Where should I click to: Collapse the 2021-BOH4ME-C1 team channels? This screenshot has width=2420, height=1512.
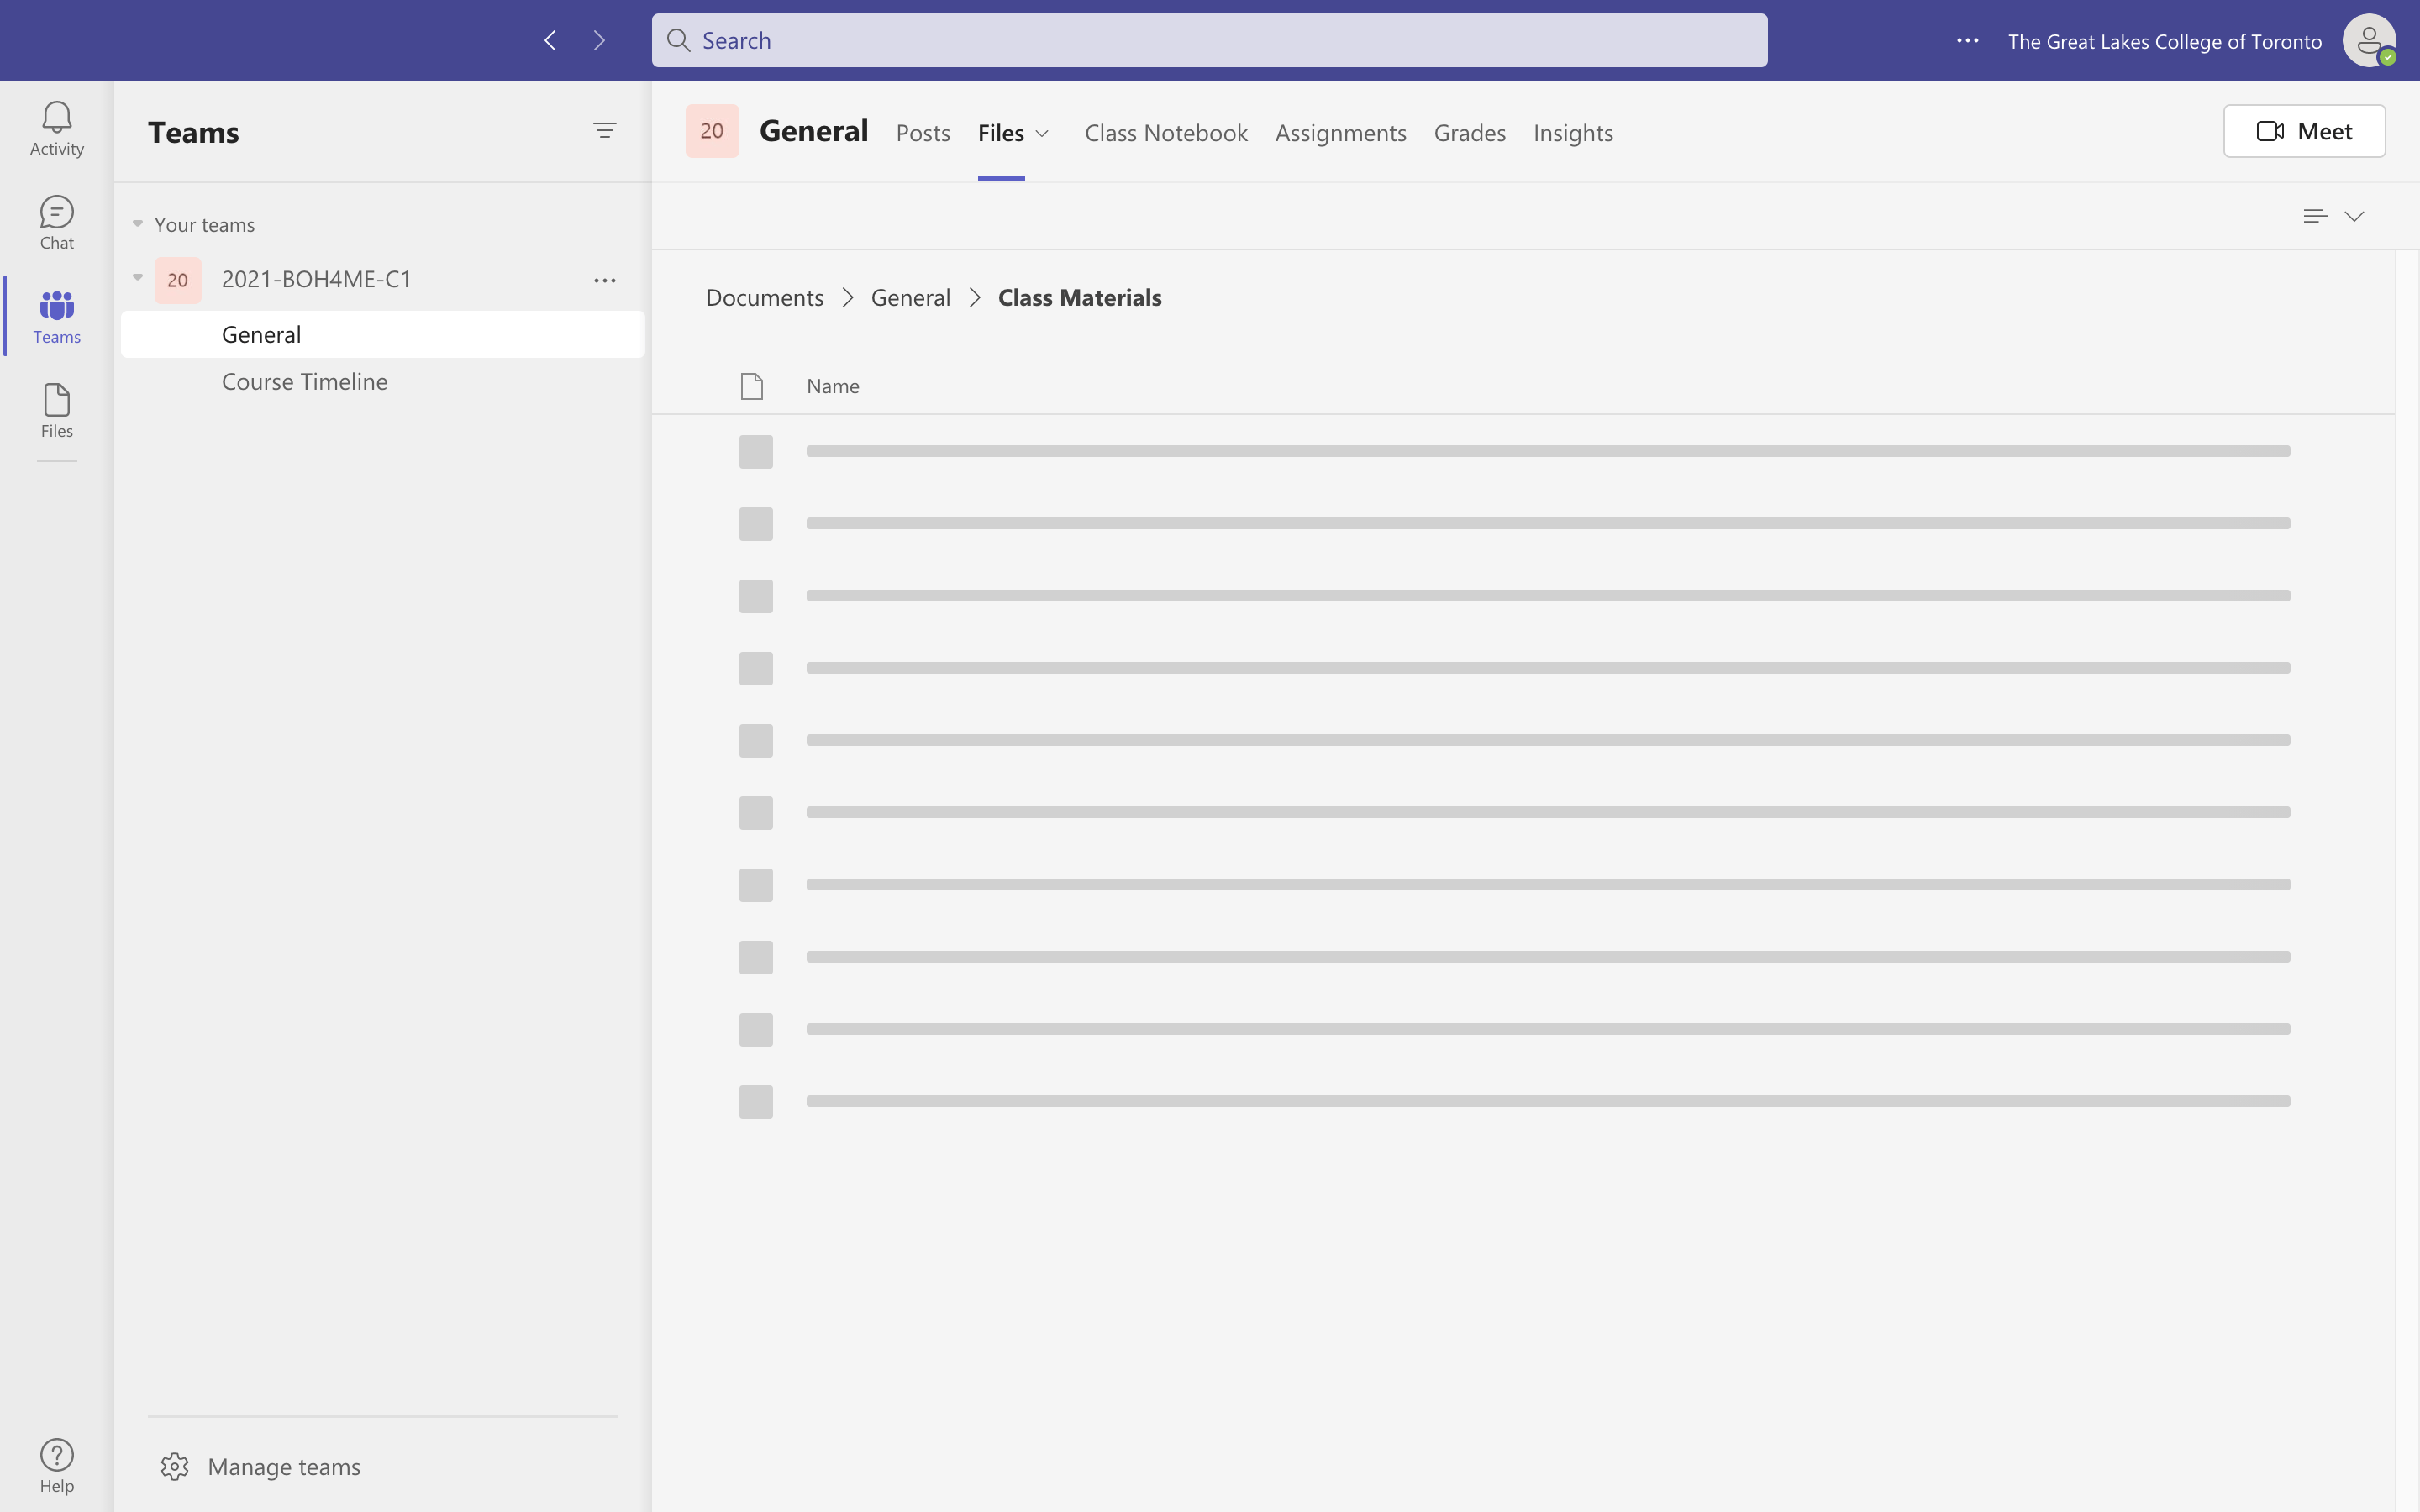[138, 278]
